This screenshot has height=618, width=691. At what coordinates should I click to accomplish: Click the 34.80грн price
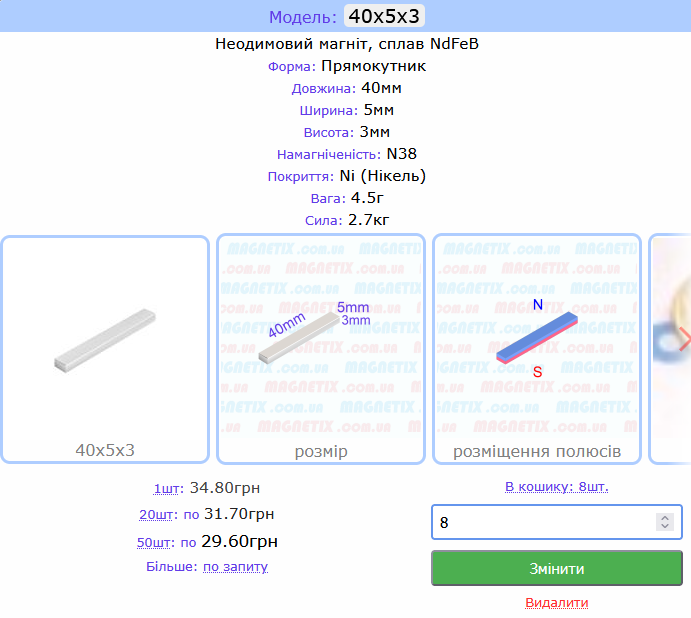click(225, 488)
